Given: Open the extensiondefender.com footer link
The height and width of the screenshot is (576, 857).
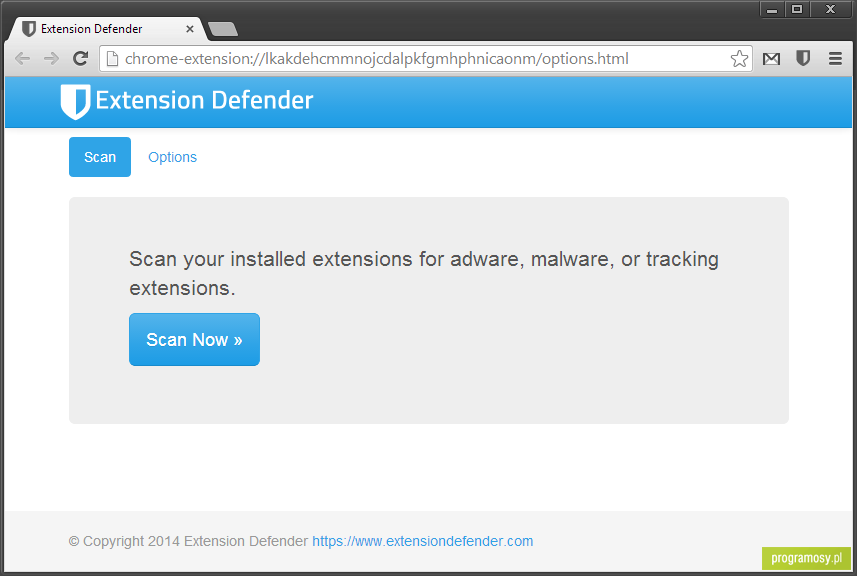Looking at the screenshot, I should coord(422,541).
